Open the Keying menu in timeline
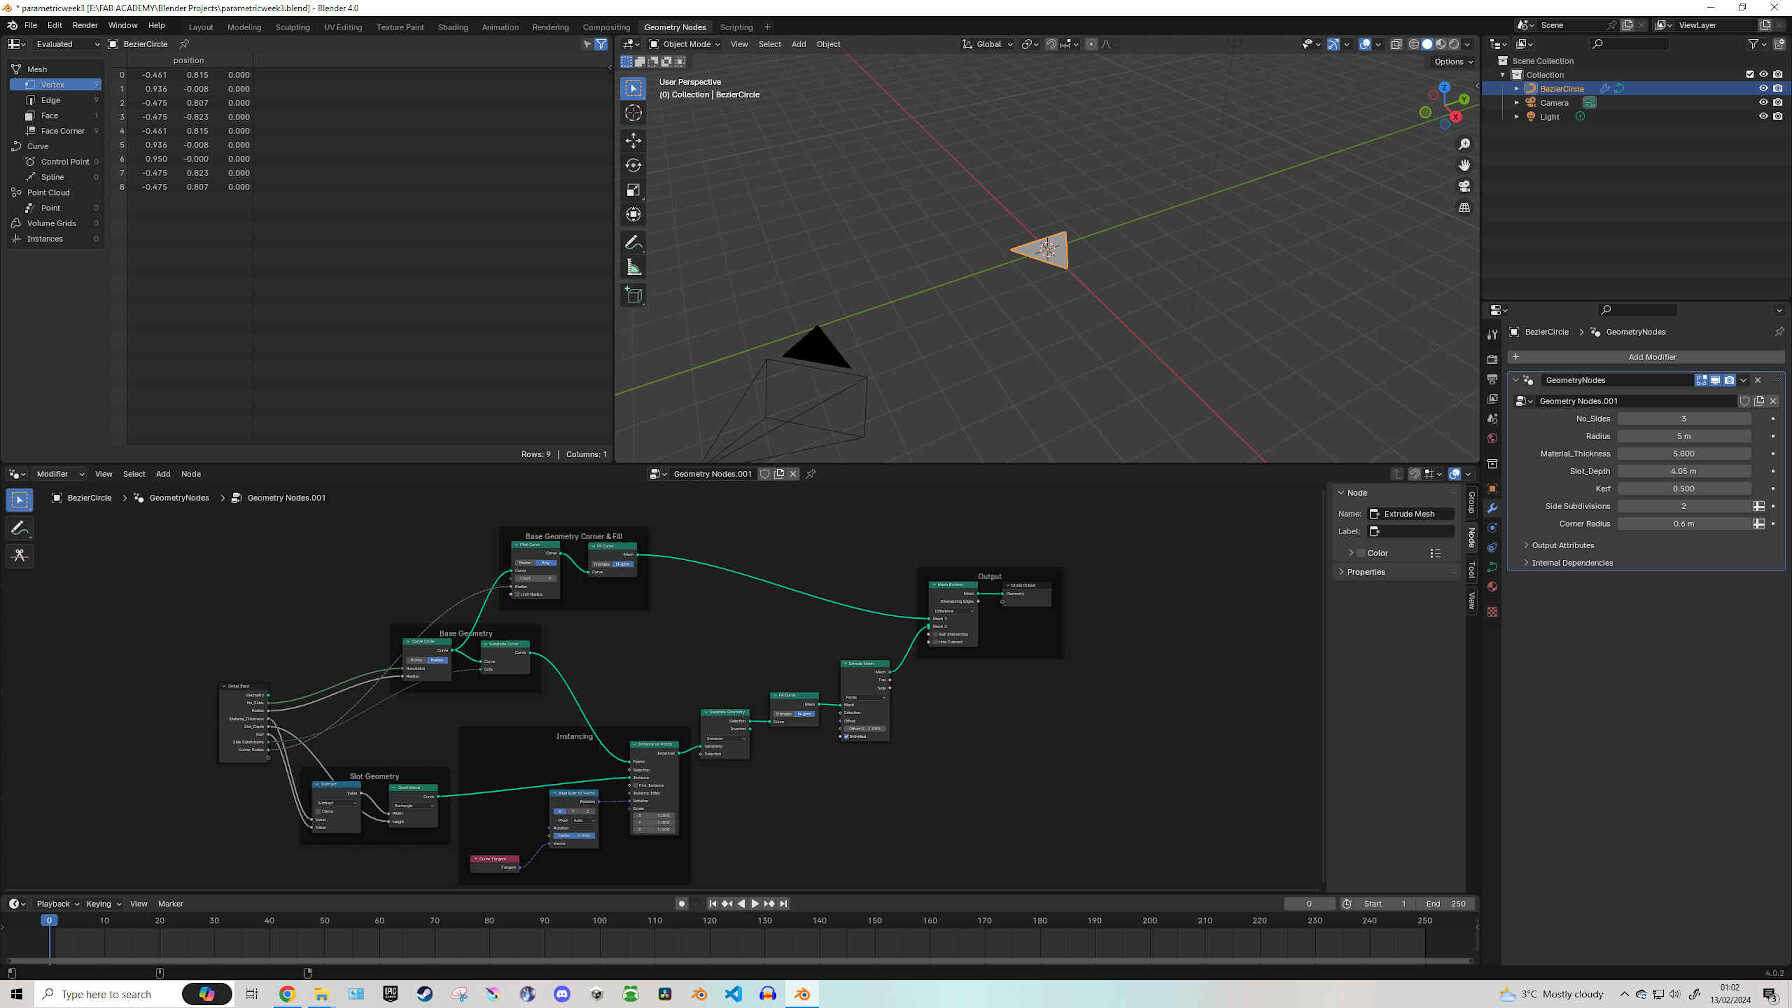 point(103,904)
